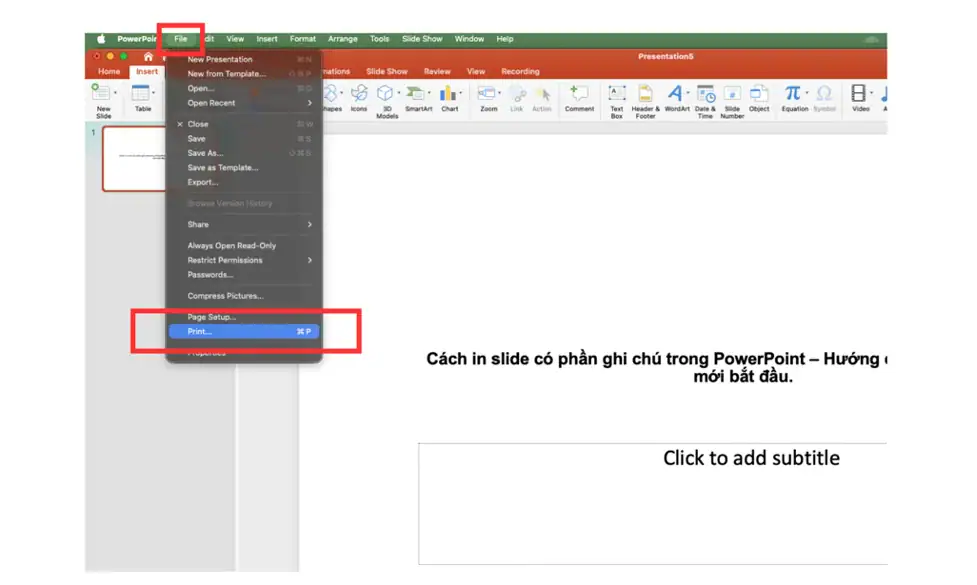Click the subtitle placeholder on the slide
977x585 pixels.
coord(749,458)
